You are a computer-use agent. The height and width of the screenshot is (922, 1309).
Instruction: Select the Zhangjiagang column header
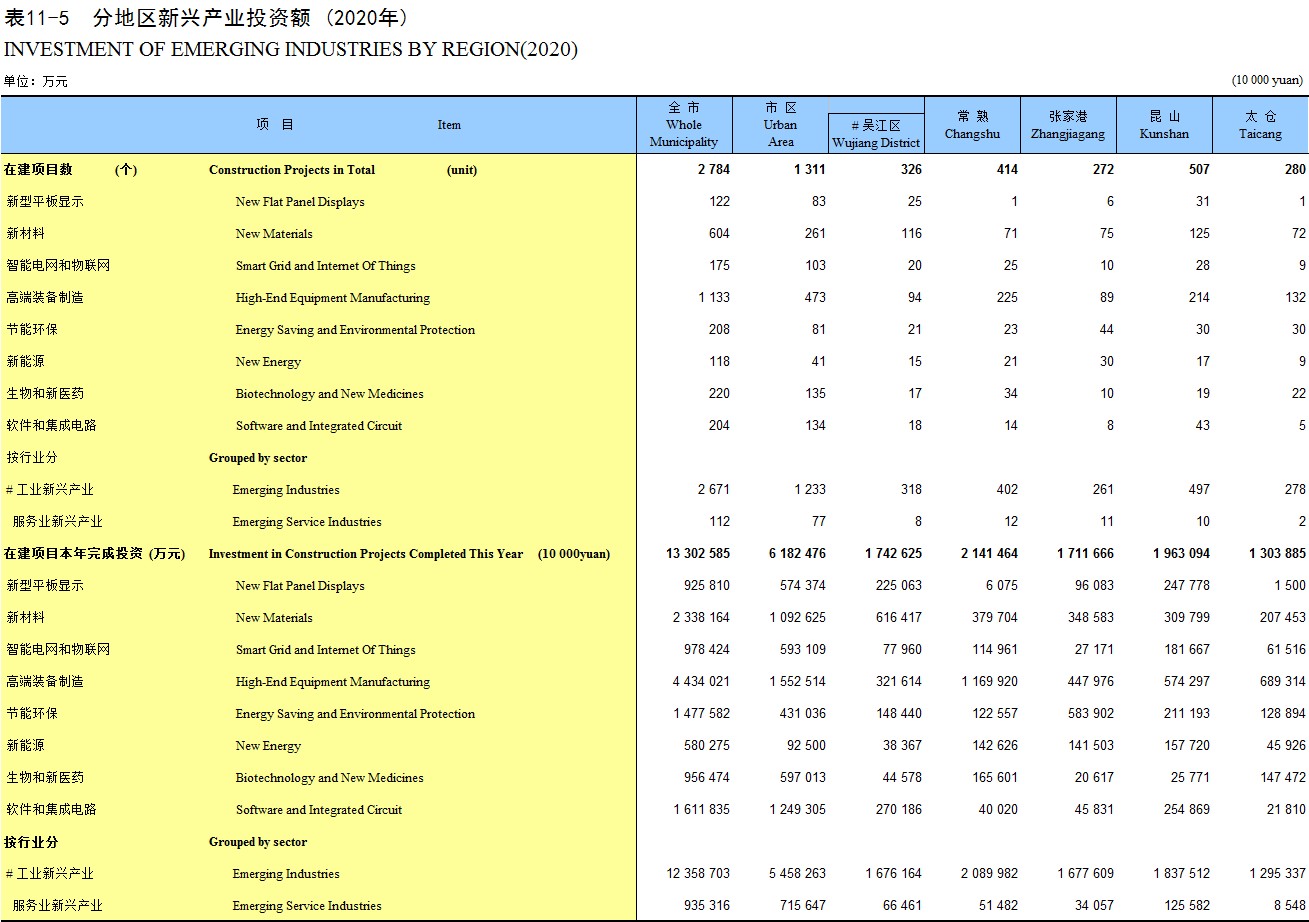[x=1068, y=125]
